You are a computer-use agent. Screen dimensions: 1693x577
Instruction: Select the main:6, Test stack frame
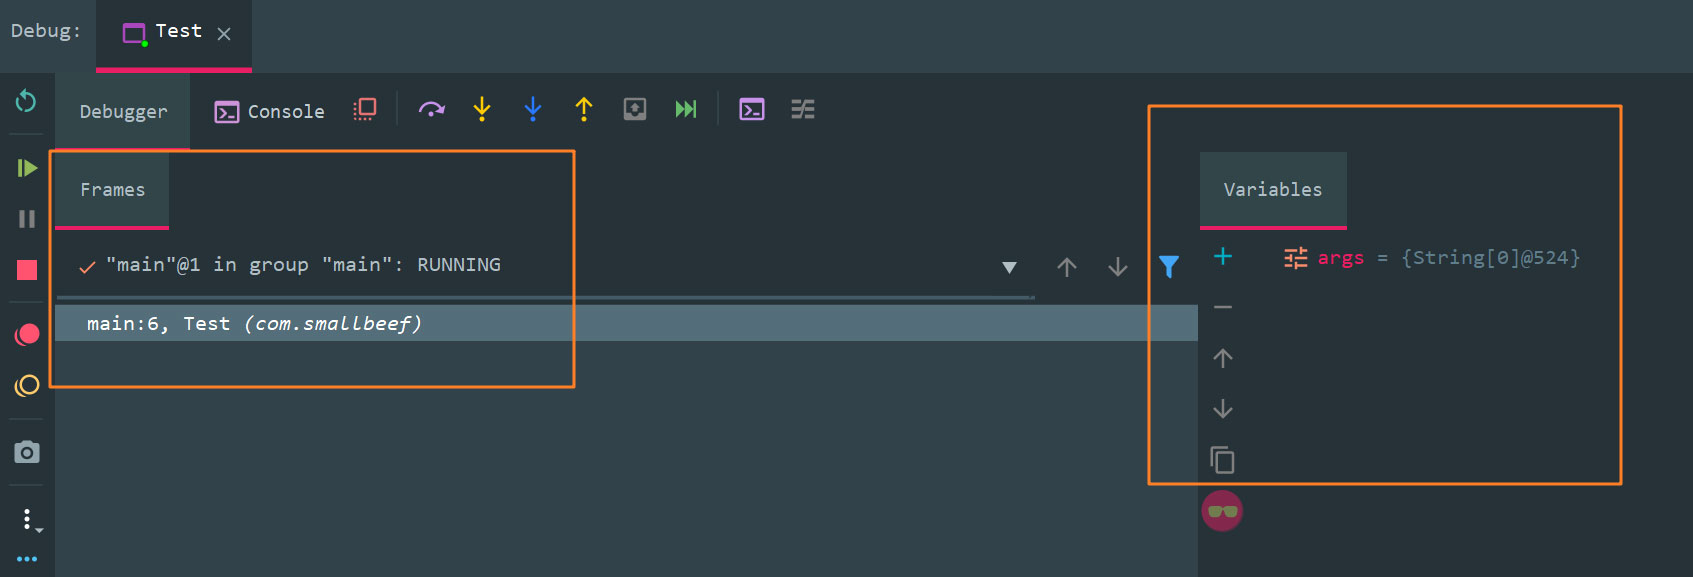point(254,324)
